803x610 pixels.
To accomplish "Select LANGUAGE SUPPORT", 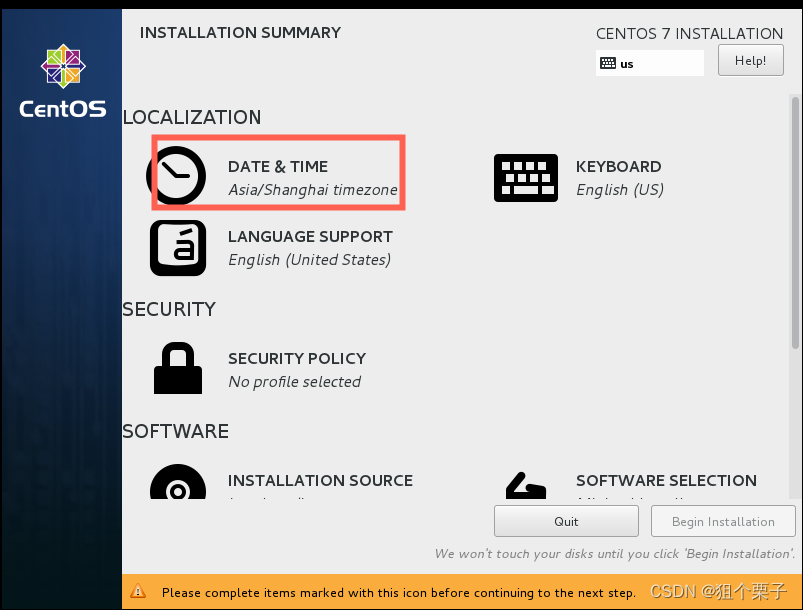I will 310,236.
